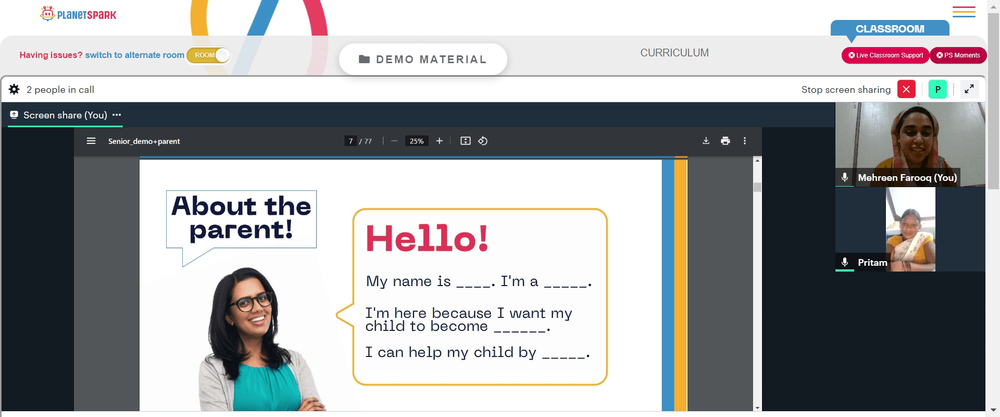Screen dimensions: 1000x417
Task: Stop screen sharing with red X button
Action: [x=906, y=89]
